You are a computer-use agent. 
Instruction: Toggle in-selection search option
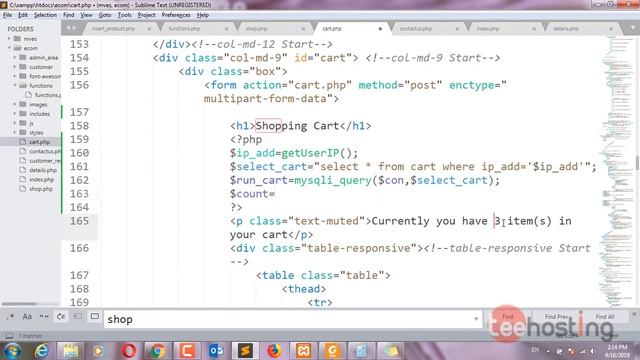click(78, 317)
